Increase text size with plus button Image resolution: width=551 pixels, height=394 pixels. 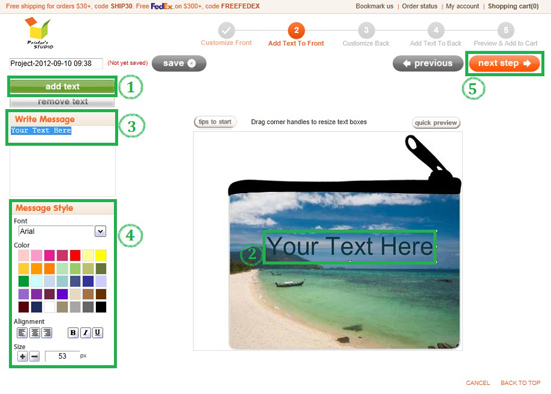pos(22,356)
